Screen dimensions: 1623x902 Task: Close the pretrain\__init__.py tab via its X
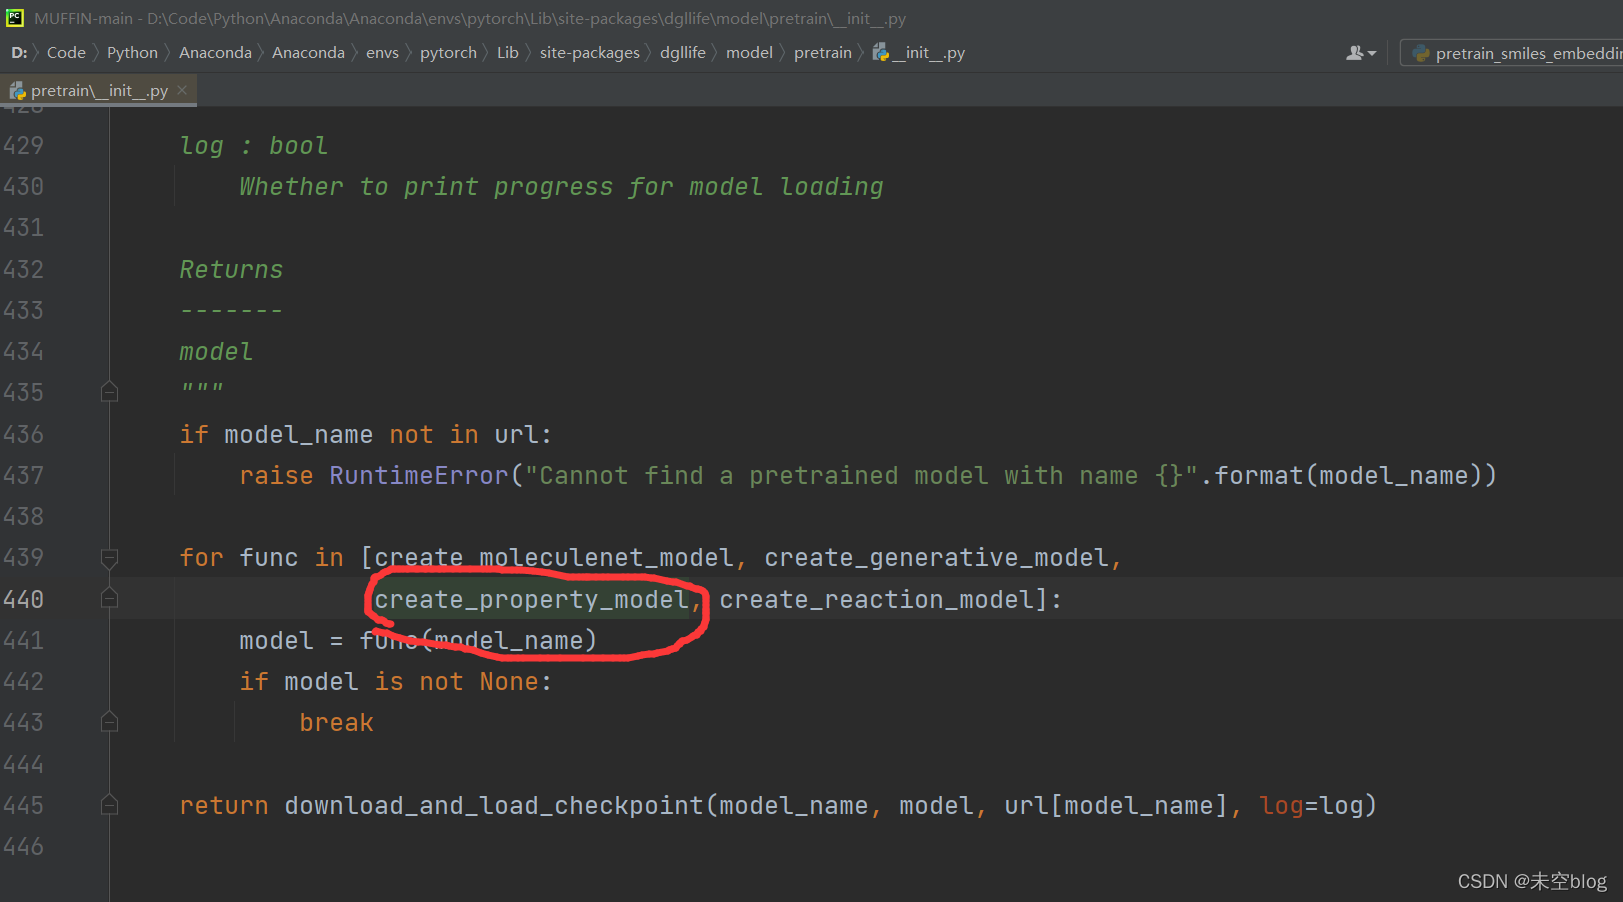tap(182, 89)
